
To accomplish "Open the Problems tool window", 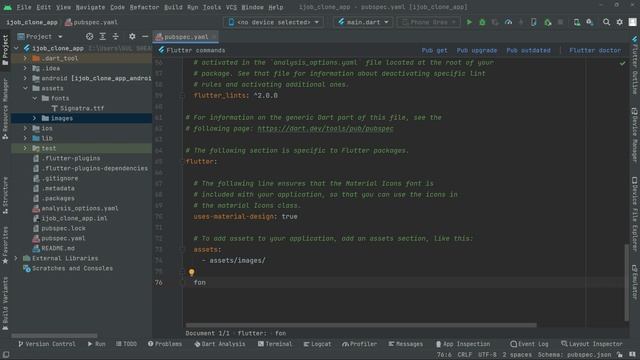I will pyautogui.click(x=165, y=344).
